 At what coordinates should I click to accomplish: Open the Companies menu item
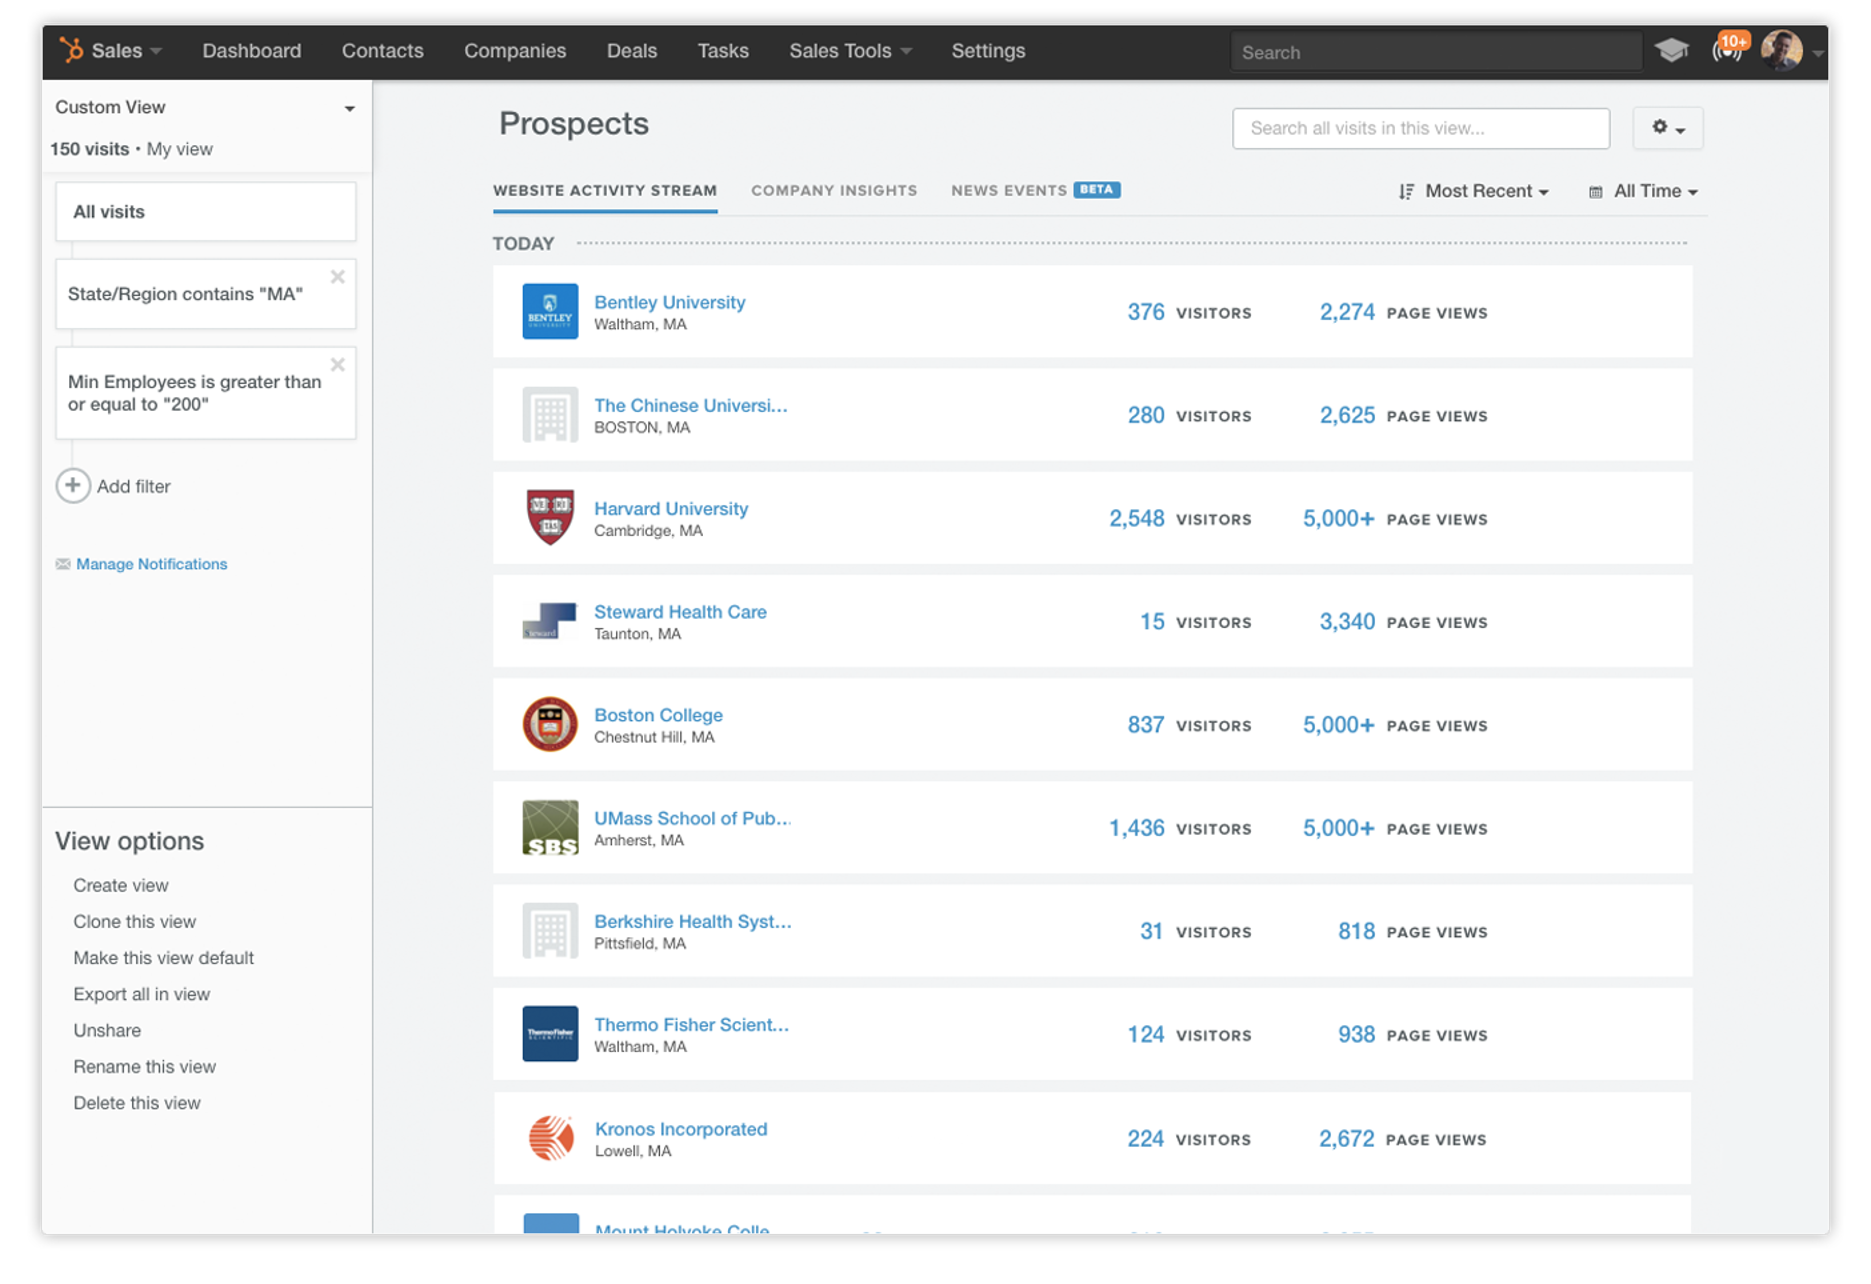tap(515, 50)
